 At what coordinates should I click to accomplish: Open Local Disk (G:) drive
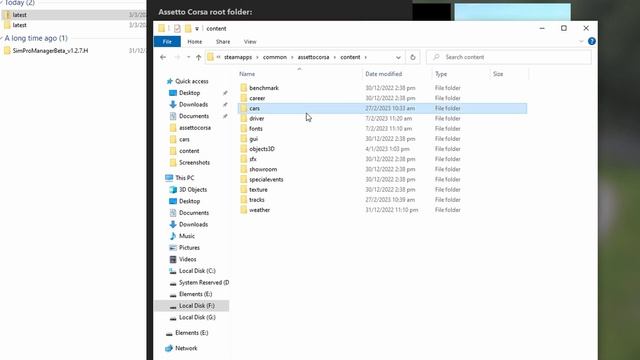tap(197, 317)
